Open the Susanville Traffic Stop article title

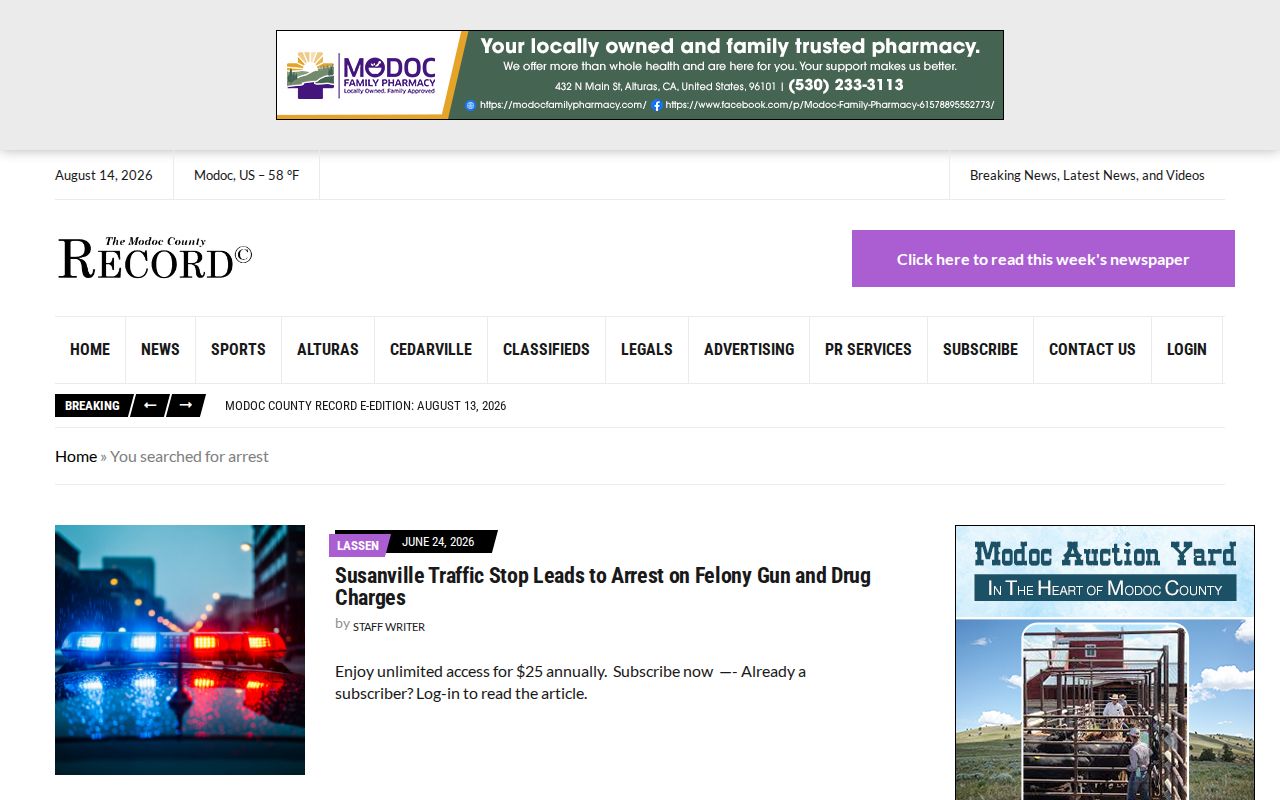click(603, 587)
